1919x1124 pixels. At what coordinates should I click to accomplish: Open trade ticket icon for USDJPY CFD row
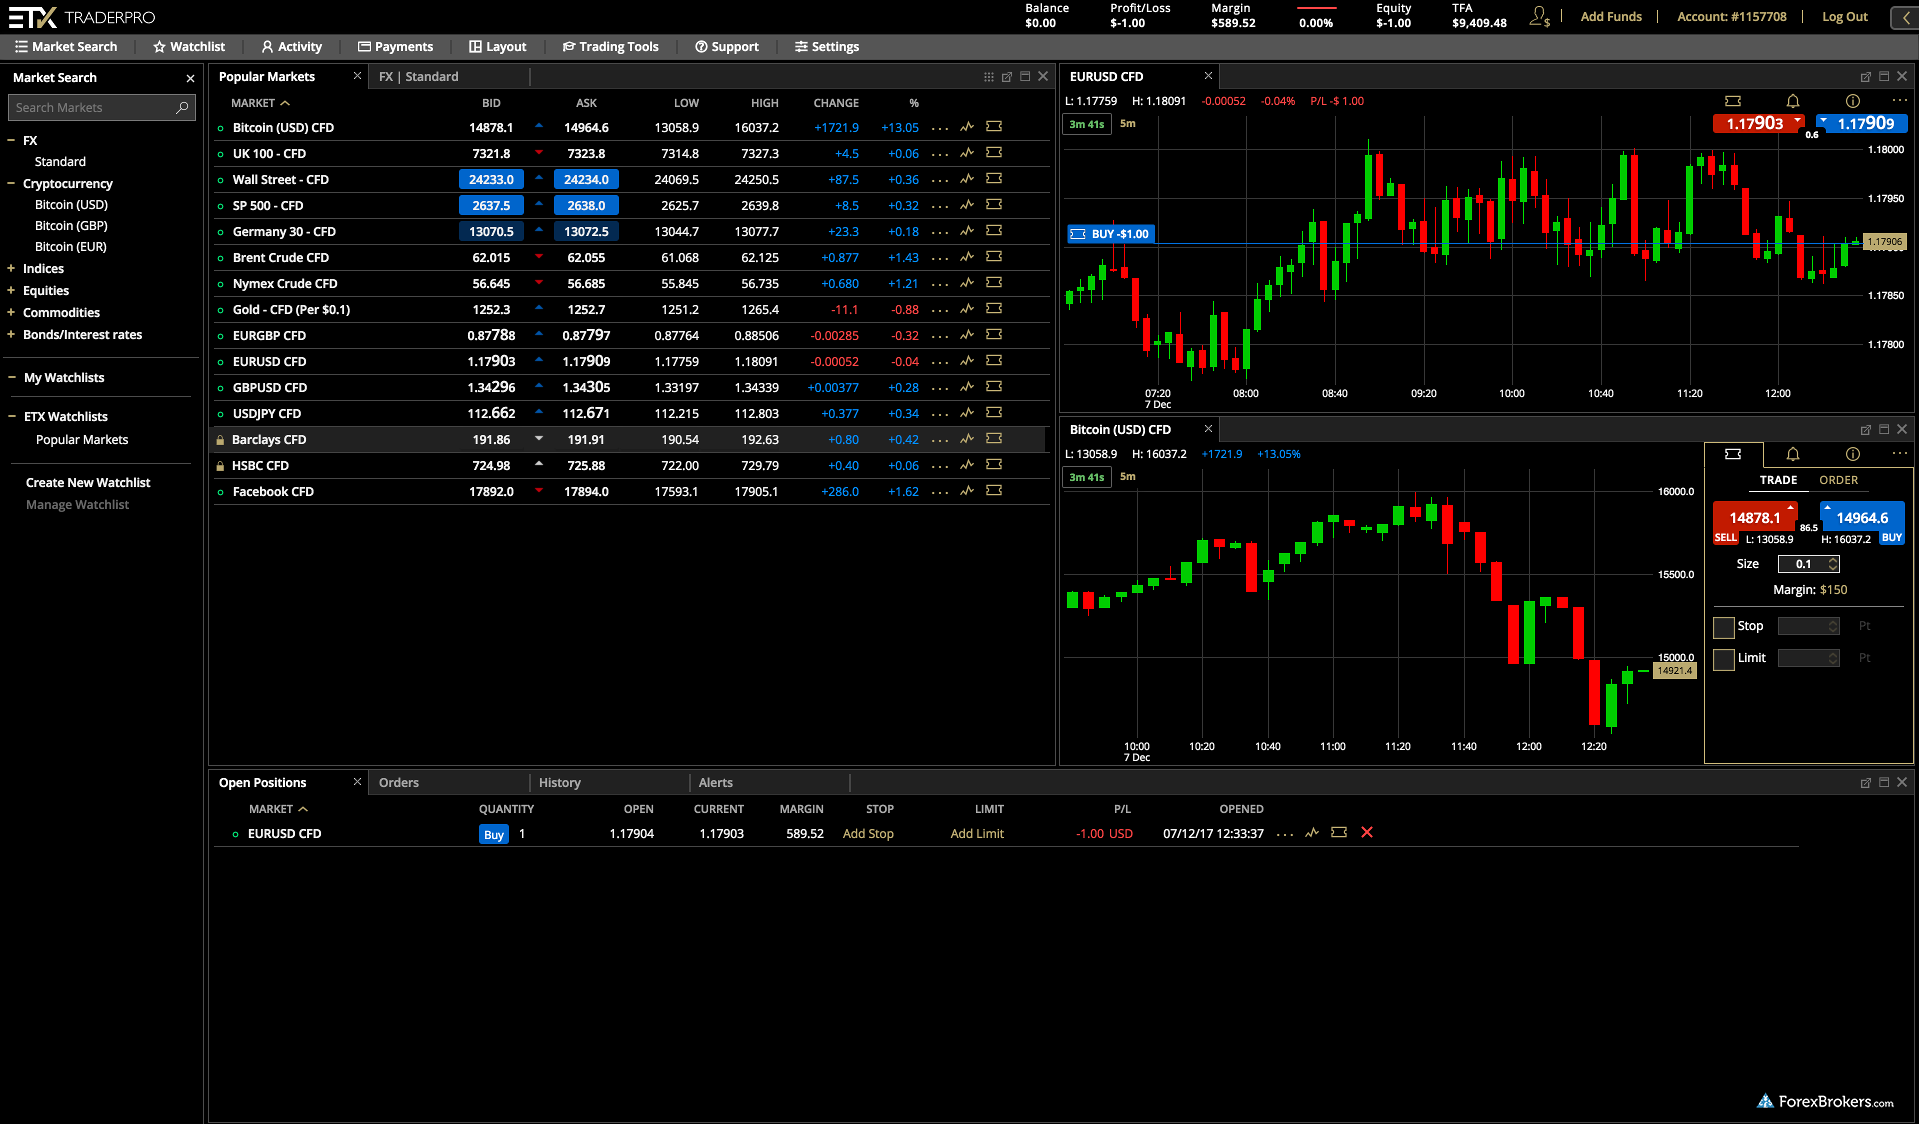pos(994,413)
